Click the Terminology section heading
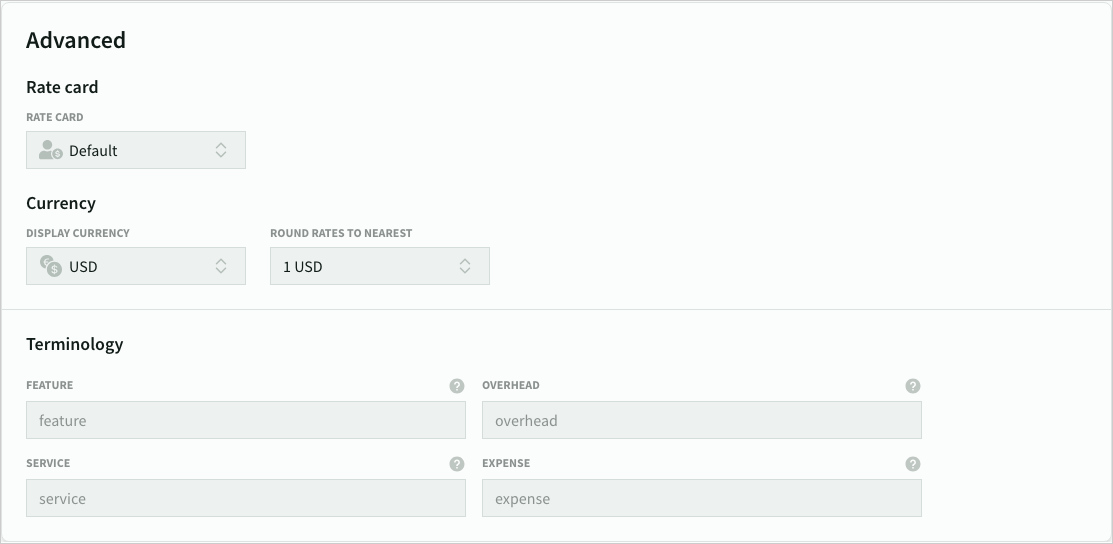The image size is (1113, 544). click(x=75, y=344)
